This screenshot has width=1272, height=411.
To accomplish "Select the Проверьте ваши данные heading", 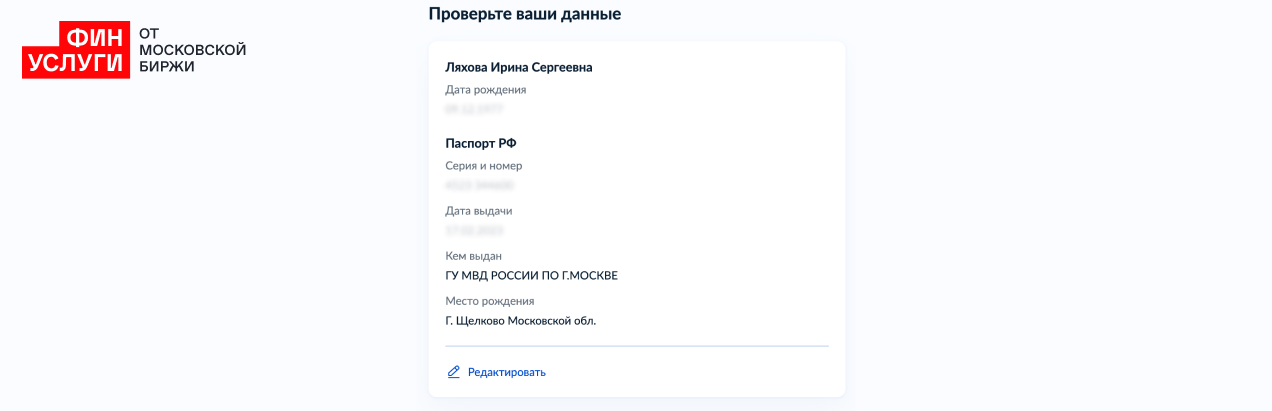I will (x=525, y=14).
